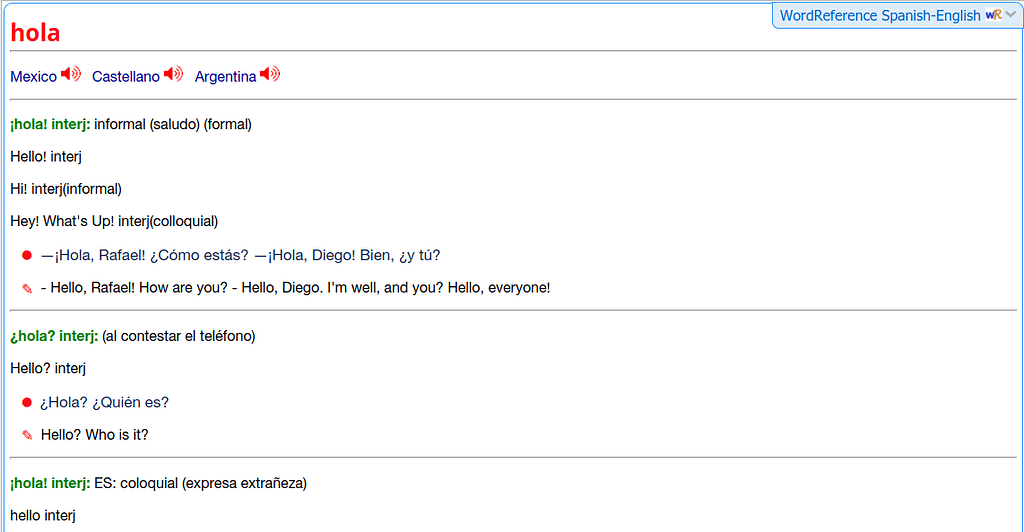Screen dimensions: 1024x532
Task: Play the Mexico pronunciation audio icon
Action: [x=71, y=75]
